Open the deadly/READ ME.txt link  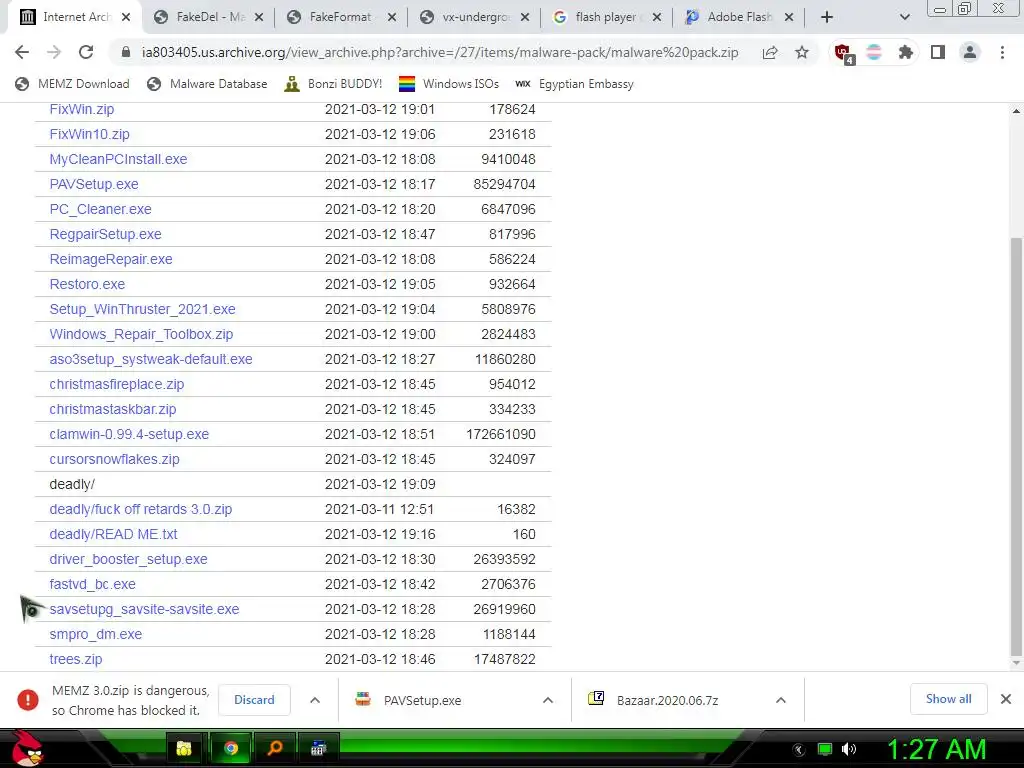click(x=114, y=534)
